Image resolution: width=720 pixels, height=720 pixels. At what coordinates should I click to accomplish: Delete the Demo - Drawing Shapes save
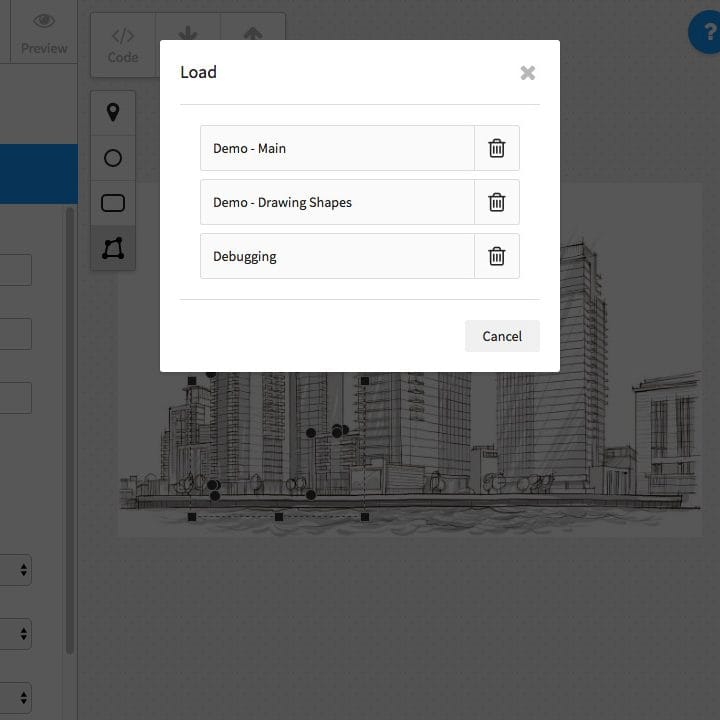tap(496, 202)
